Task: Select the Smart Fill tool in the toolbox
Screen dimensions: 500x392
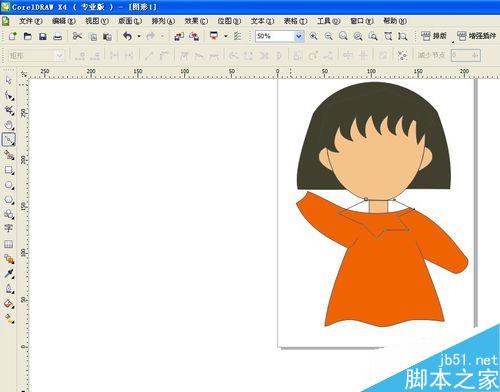Action: click(x=9, y=155)
